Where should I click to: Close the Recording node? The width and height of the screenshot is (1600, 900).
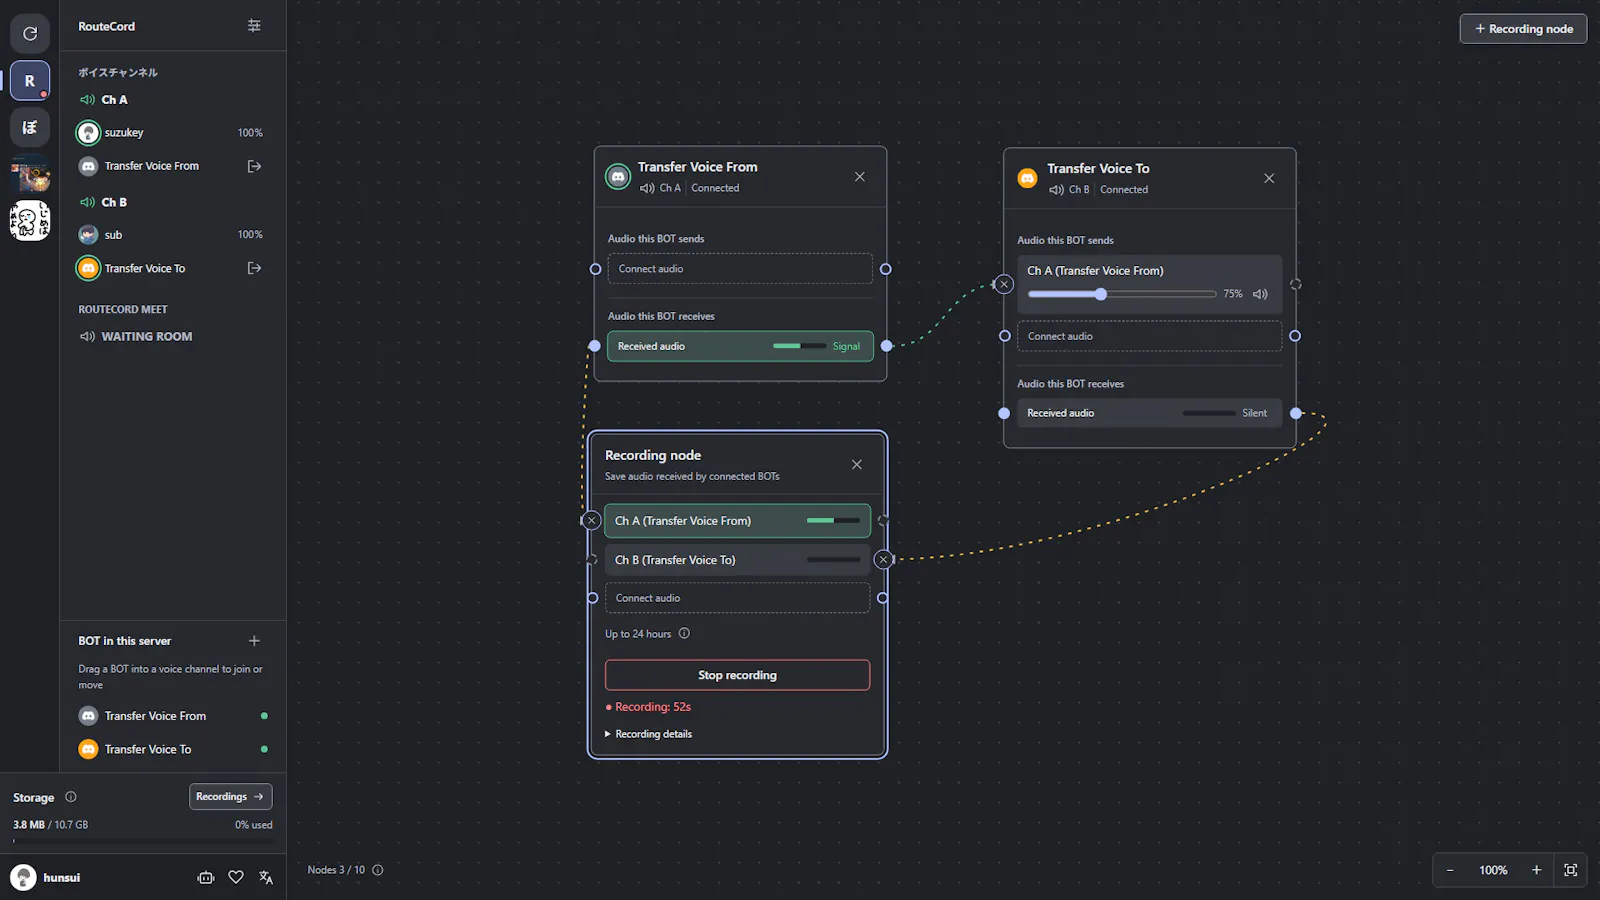(857, 465)
